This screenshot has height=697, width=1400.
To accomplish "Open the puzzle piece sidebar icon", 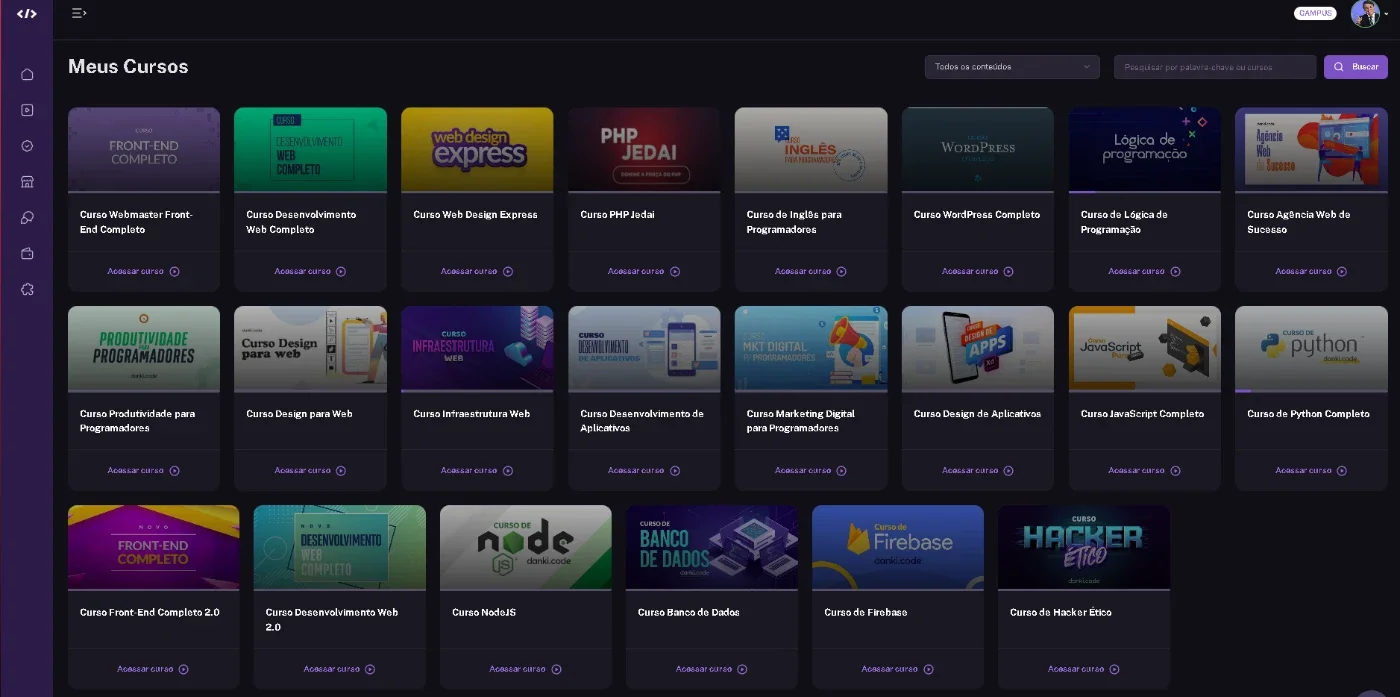I will point(27,290).
